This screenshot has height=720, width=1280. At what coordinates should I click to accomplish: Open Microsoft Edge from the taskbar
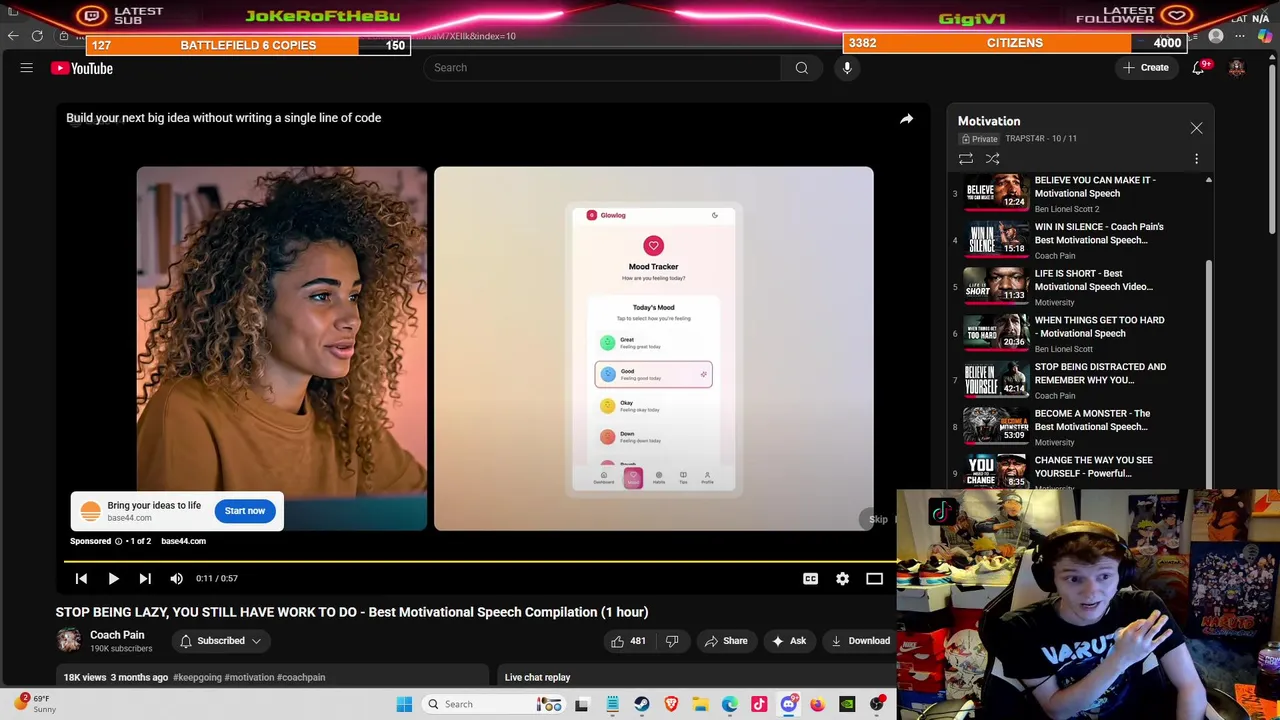tap(730, 704)
